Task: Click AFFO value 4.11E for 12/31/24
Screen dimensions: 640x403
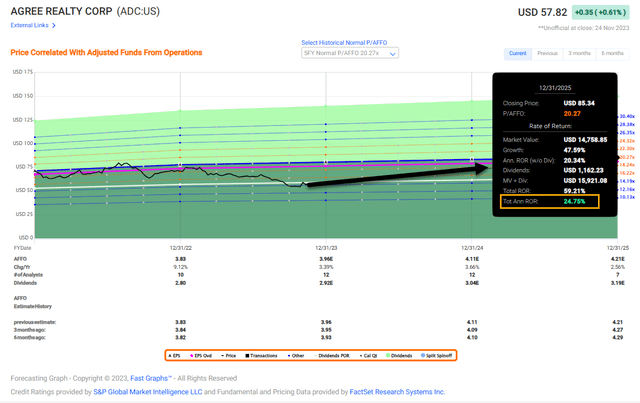Action: pos(472,259)
